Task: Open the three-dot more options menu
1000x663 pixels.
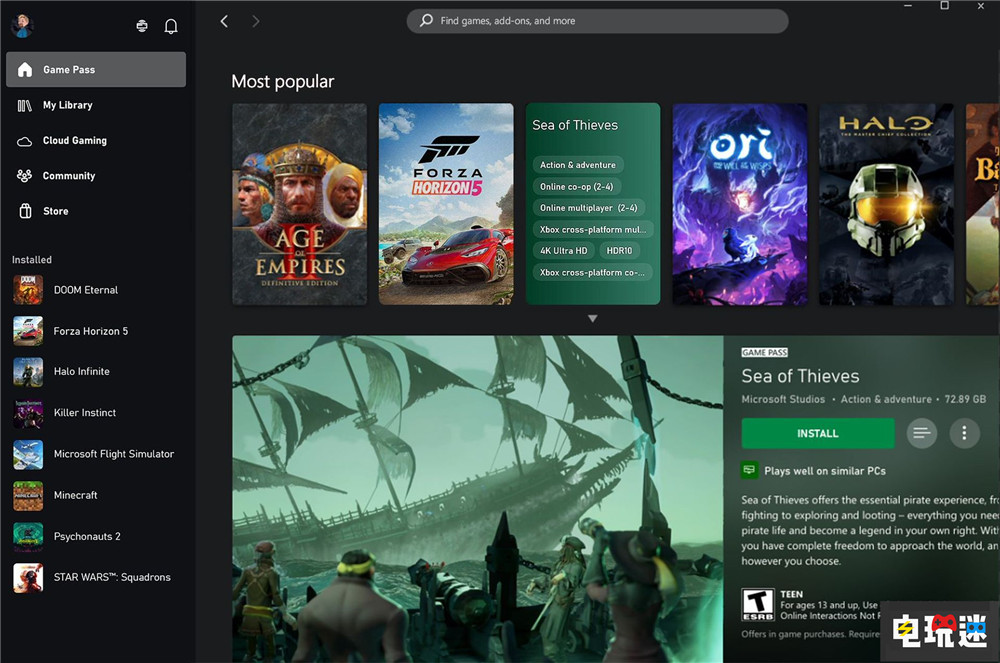Action: coord(963,433)
